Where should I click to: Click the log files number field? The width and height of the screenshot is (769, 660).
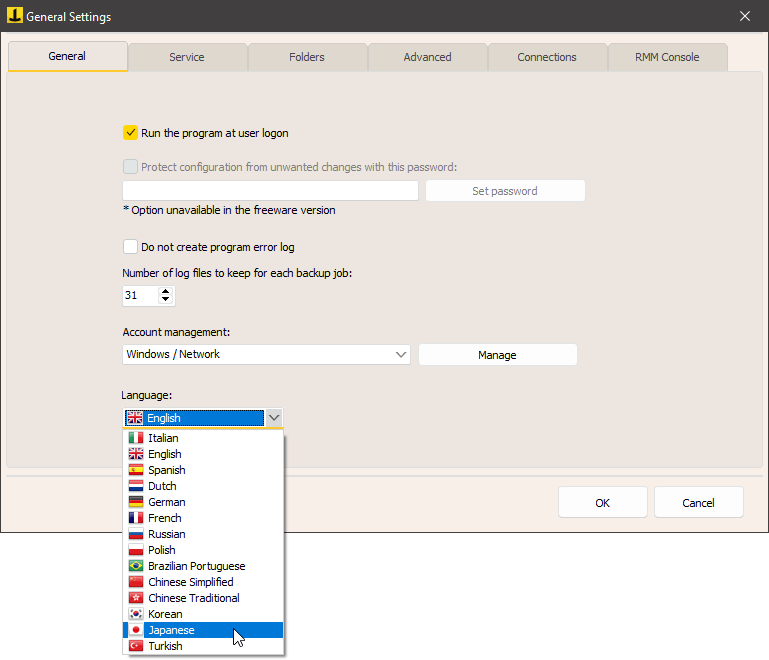tap(141, 295)
